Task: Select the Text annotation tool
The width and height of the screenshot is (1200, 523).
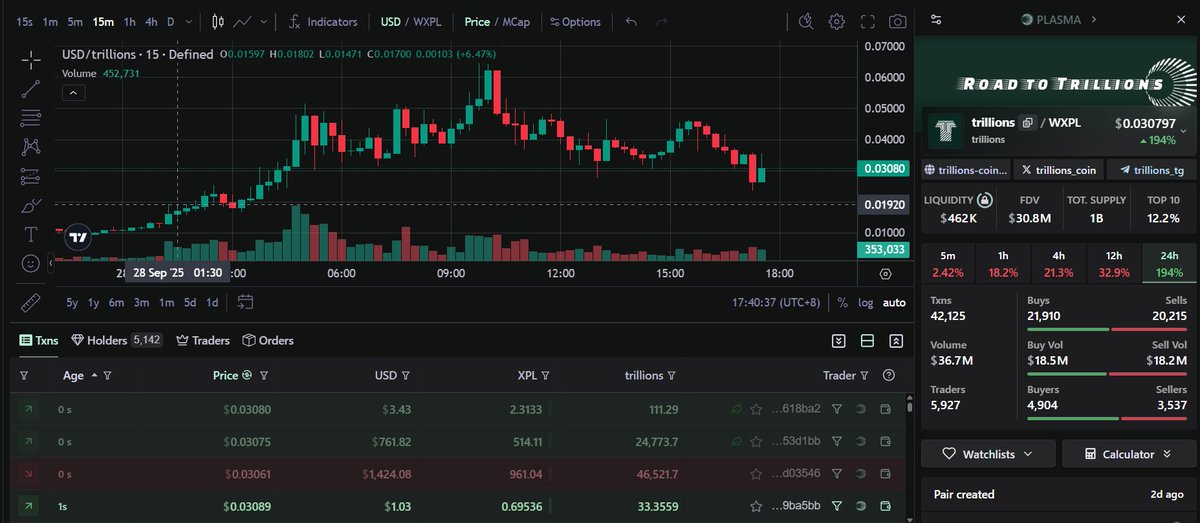Action: (30, 234)
